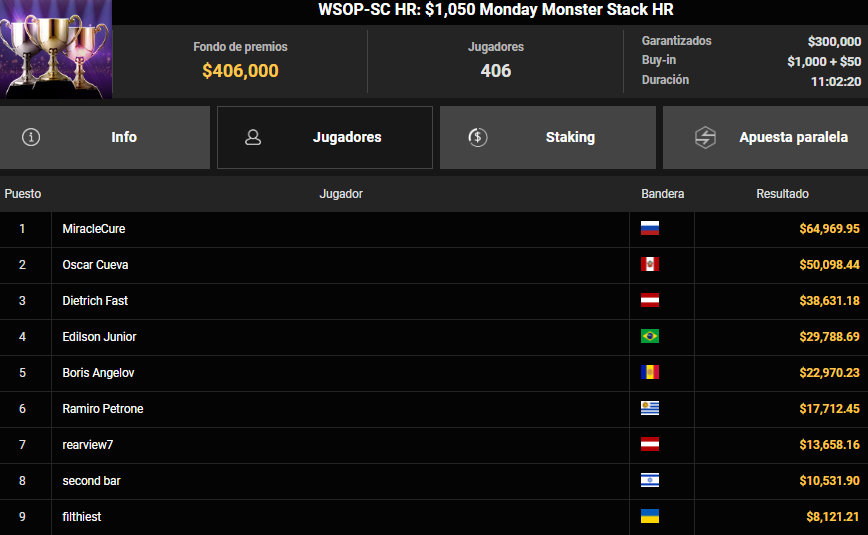The image size is (868, 535).
Task: Click the Uruguay flag for Ramiro Petrone
Action: coord(650,408)
